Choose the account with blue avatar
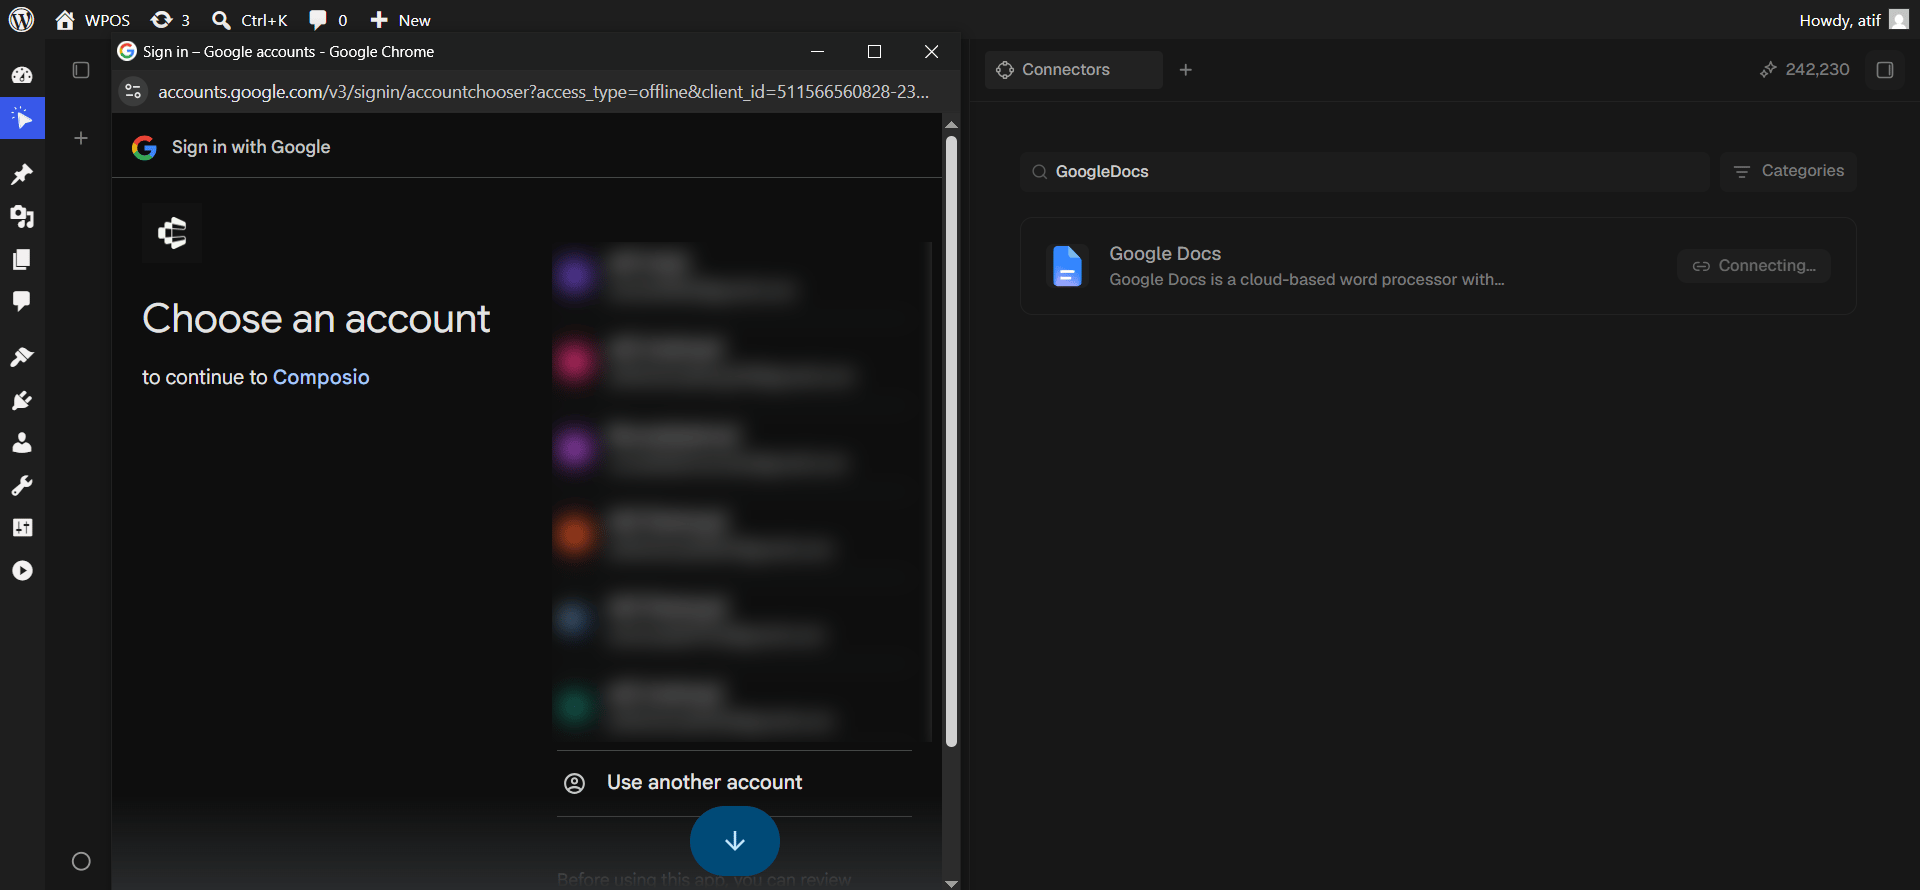The height and width of the screenshot is (890, 1920). 732,620
